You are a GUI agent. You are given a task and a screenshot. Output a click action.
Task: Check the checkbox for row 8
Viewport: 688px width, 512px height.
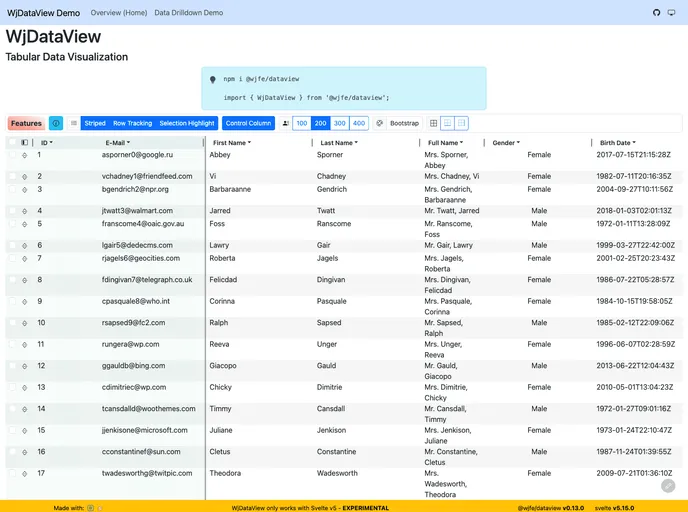12,279
